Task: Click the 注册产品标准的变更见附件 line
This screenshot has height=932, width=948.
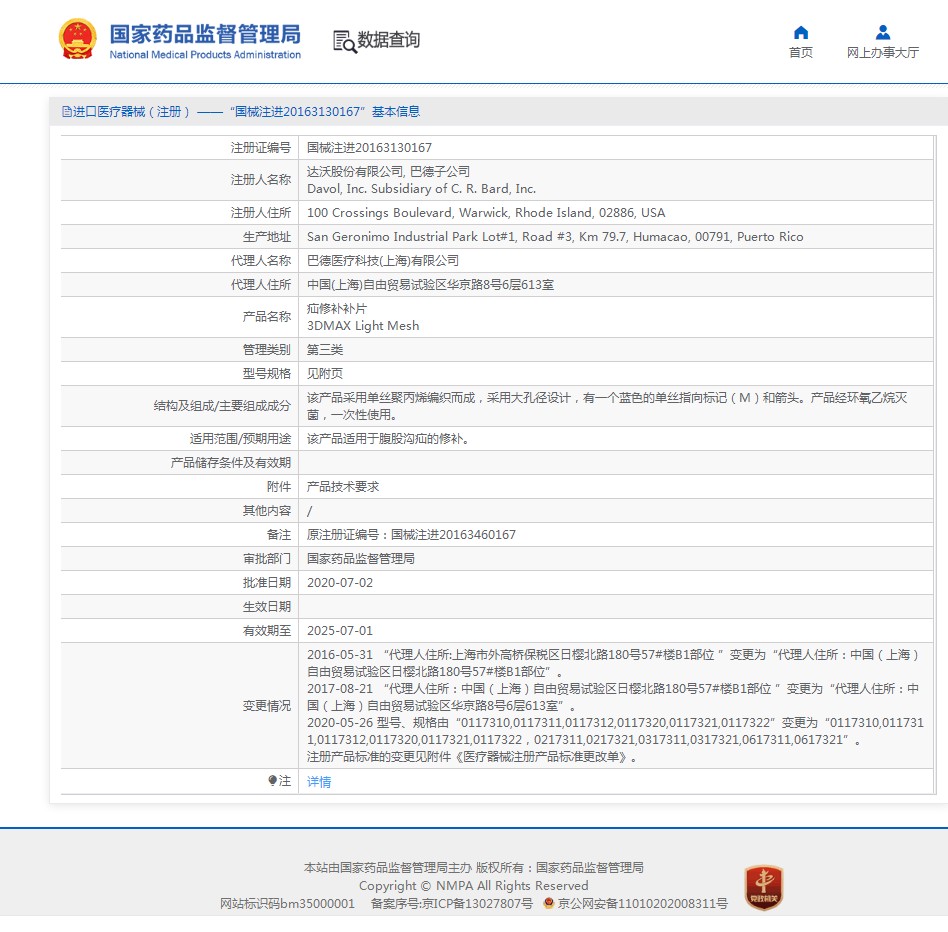Action: click(472, 757)
